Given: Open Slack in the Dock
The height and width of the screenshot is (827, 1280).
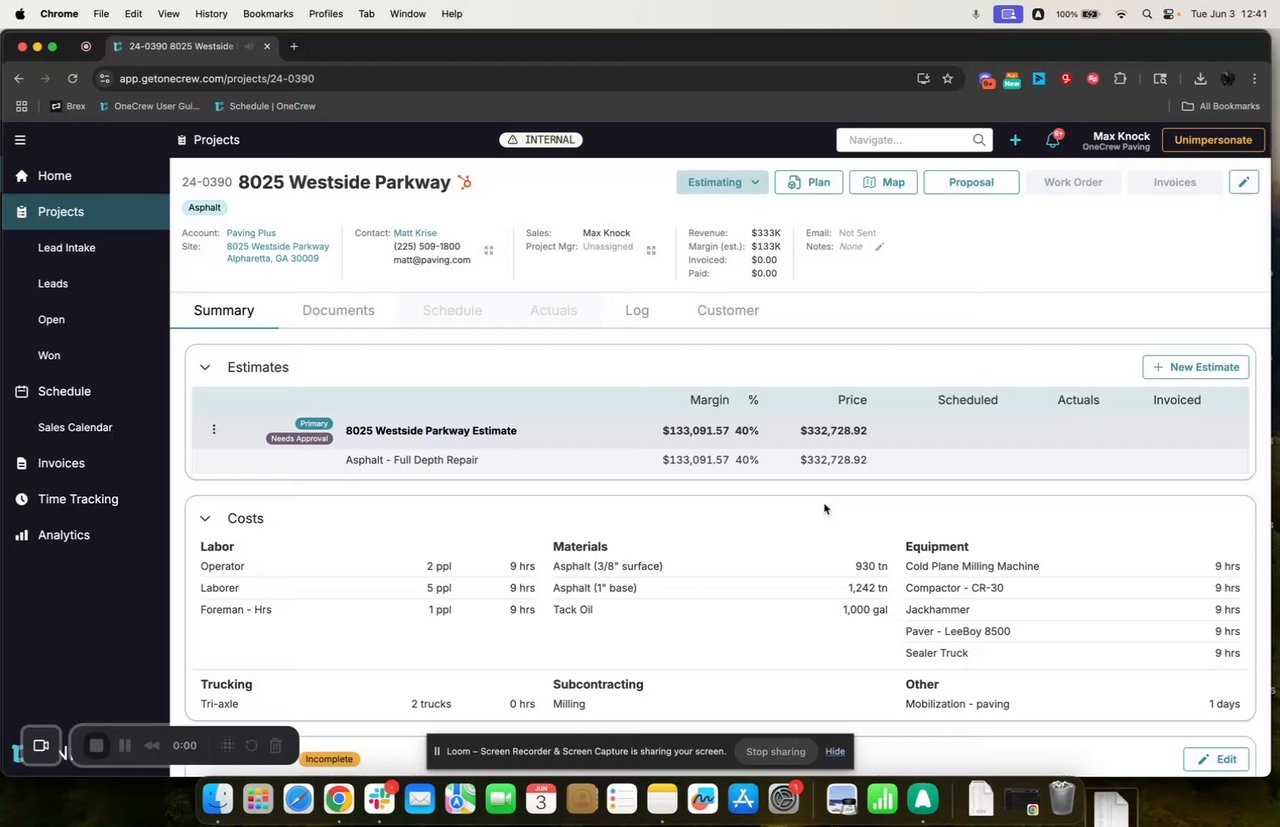Looking at the screenshot, I should (379, 799).
